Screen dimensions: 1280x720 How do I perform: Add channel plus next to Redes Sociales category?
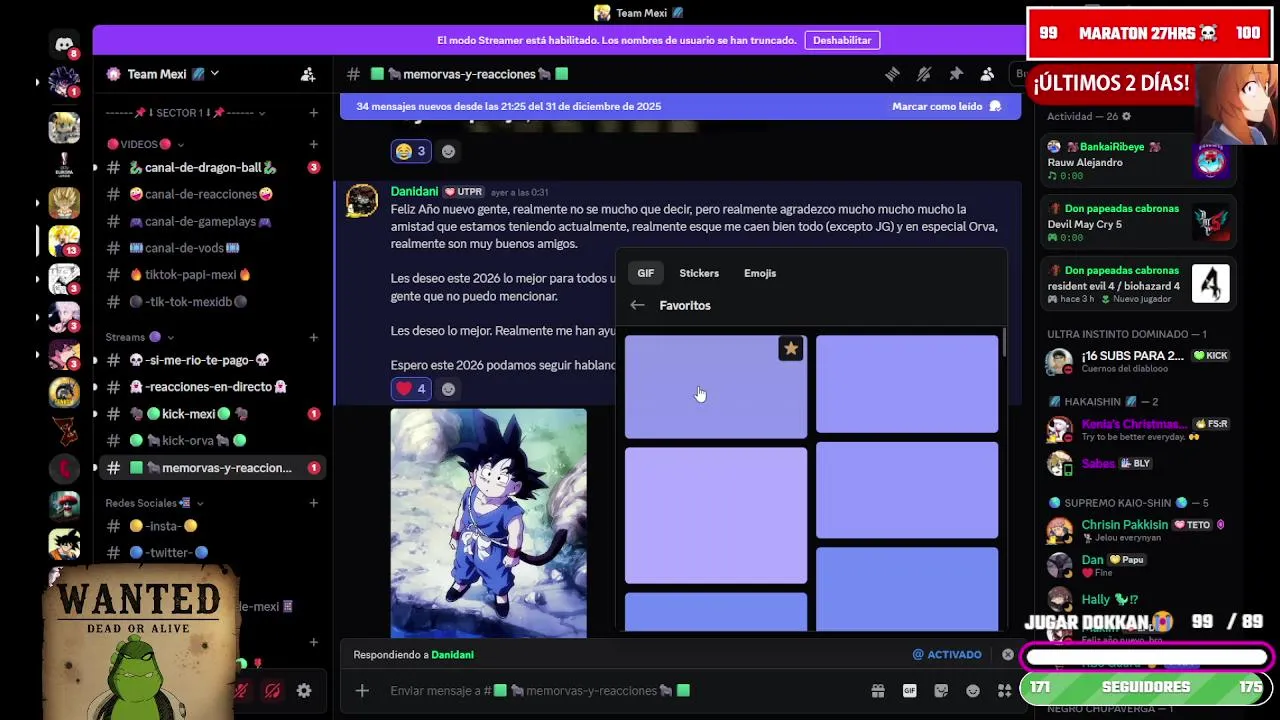[313, 503]
